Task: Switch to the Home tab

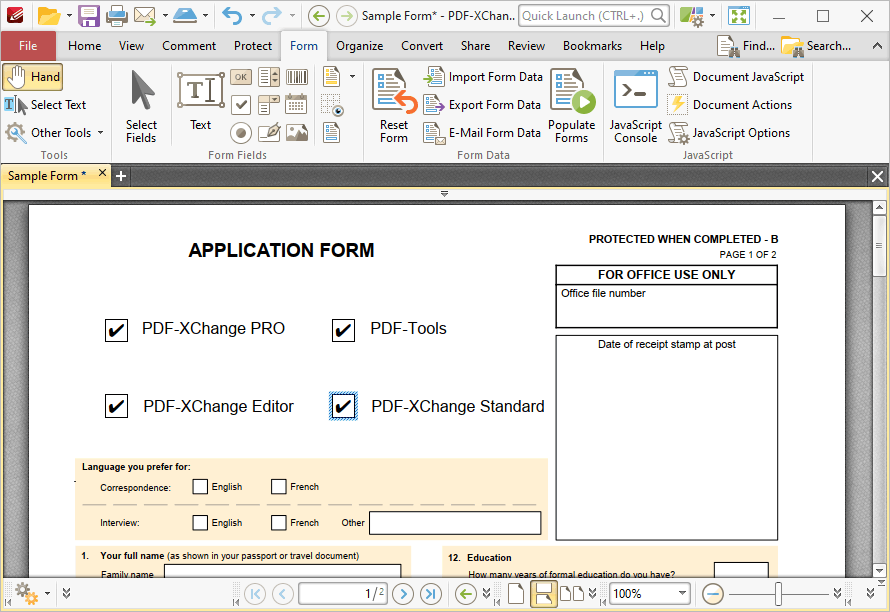Action: [85, 46]
